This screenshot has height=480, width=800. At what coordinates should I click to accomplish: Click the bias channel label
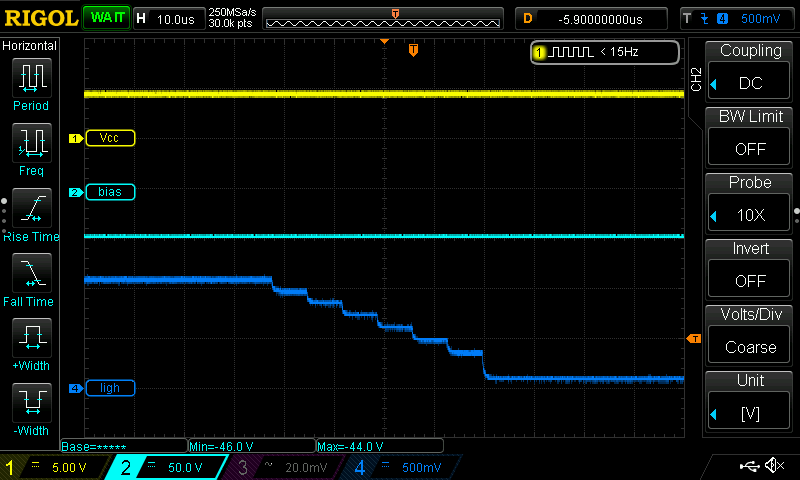(x=110, y=192)
